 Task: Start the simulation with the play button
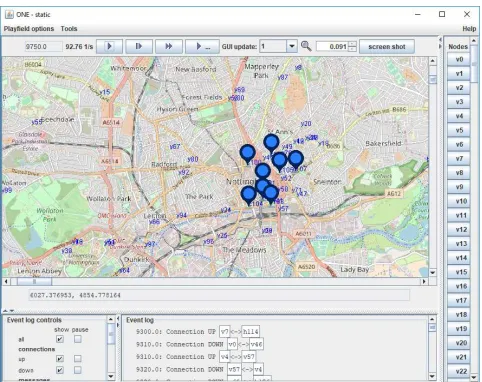[x=110, y=46]
